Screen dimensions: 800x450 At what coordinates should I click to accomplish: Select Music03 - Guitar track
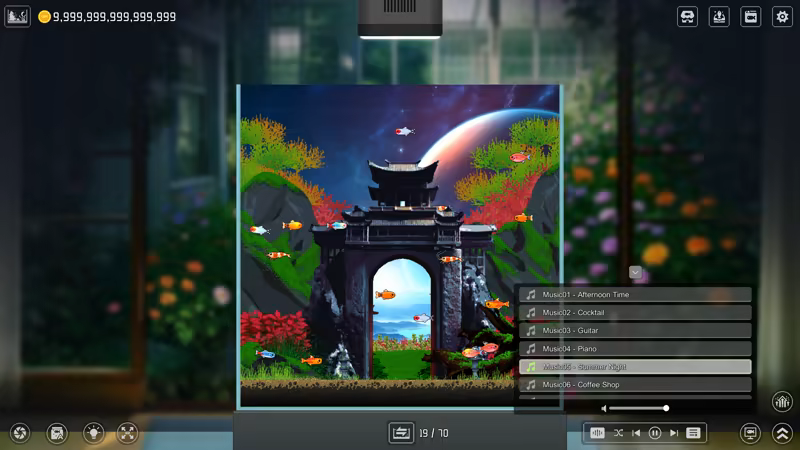pyautogui.click(x=635, y=331)
